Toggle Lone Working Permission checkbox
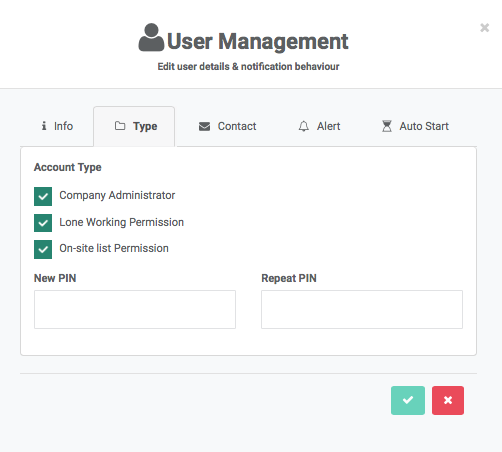 click(x=43, y=223)
